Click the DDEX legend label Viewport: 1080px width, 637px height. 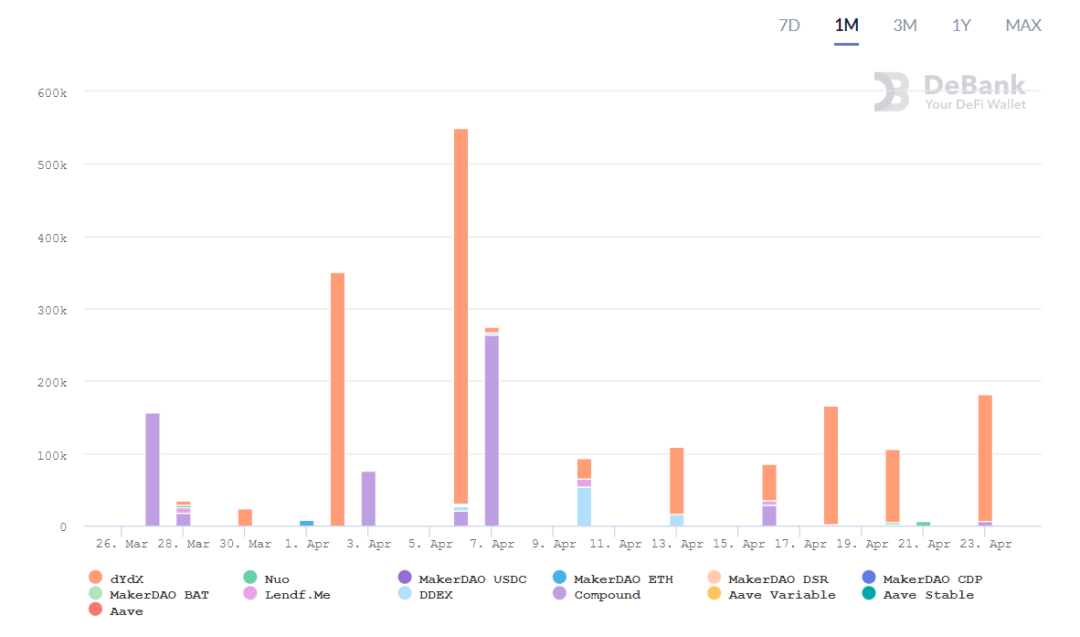[436, 595]
